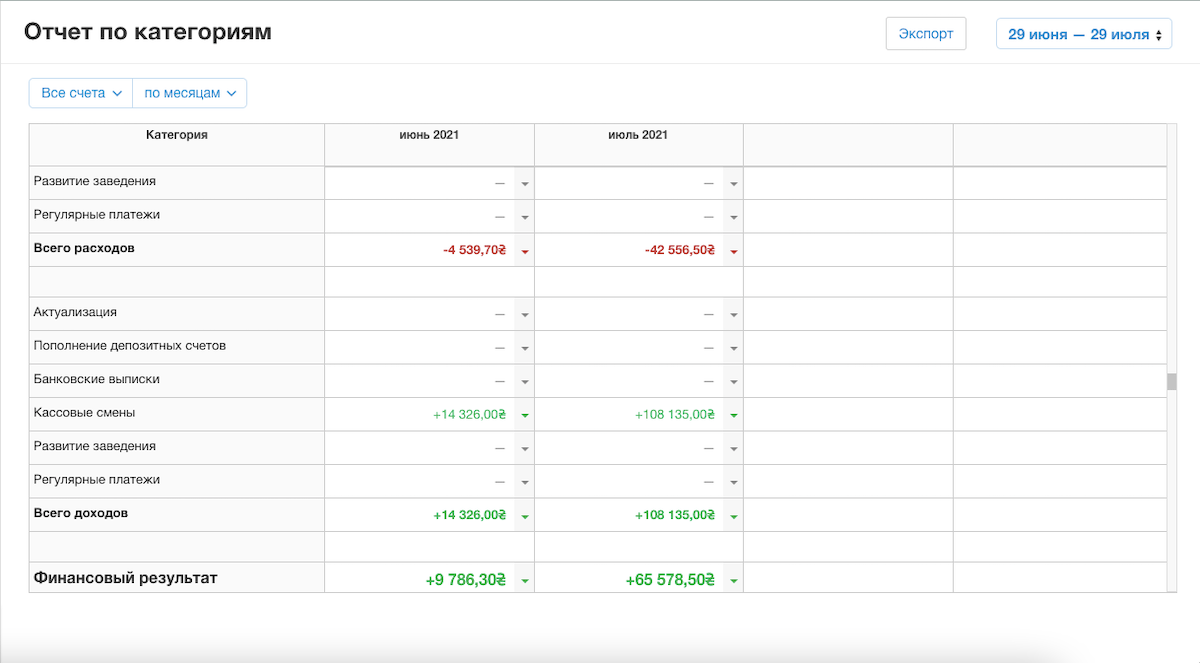Open the Все счета accounts dropdown
This screenshot has height=663, width=1200.
click(x=81, y=93)
